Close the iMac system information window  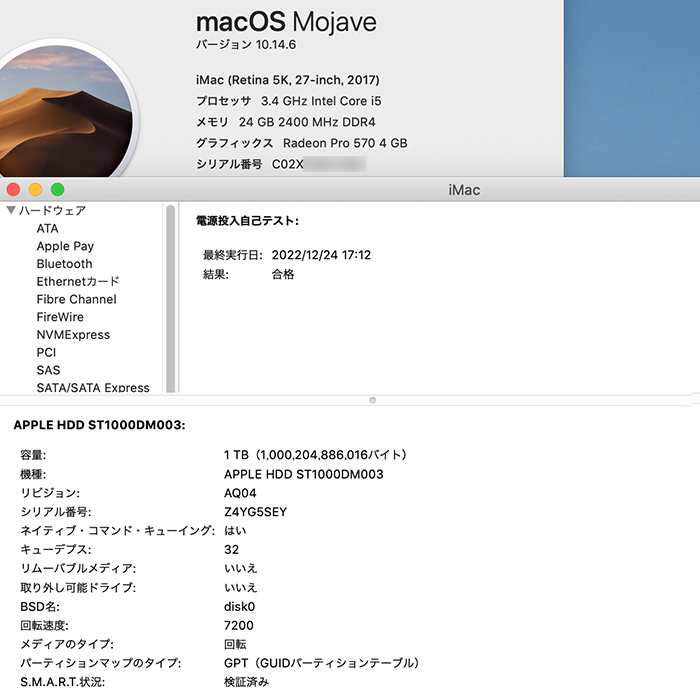(x=13, y=190)
